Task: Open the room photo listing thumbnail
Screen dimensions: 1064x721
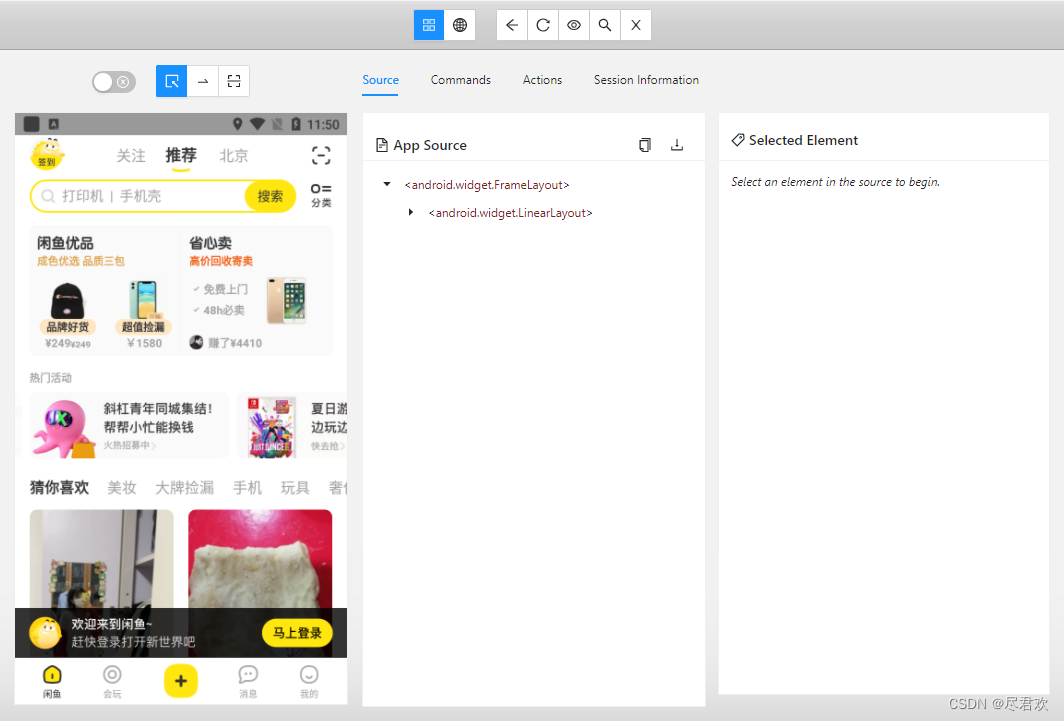Action: click(x=102, y=559)
